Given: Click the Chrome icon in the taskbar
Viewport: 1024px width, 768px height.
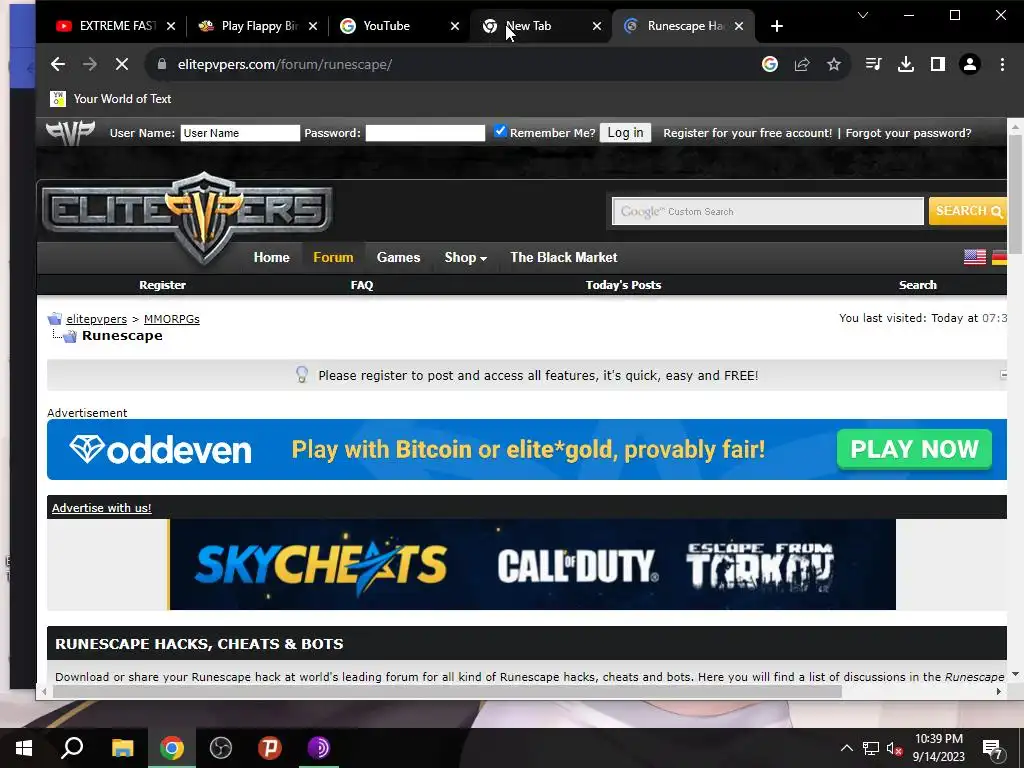Looking at the screenshot, I should [172, 748].
